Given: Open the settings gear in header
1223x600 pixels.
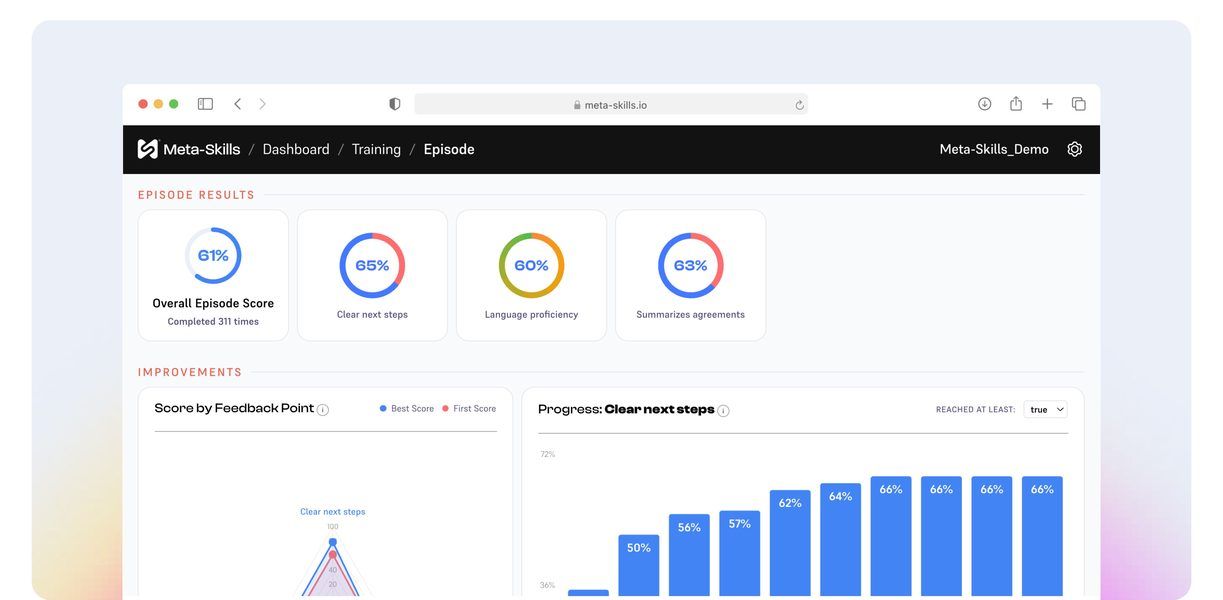Looking at the screenshot, I should click(x=1075, y=149).
